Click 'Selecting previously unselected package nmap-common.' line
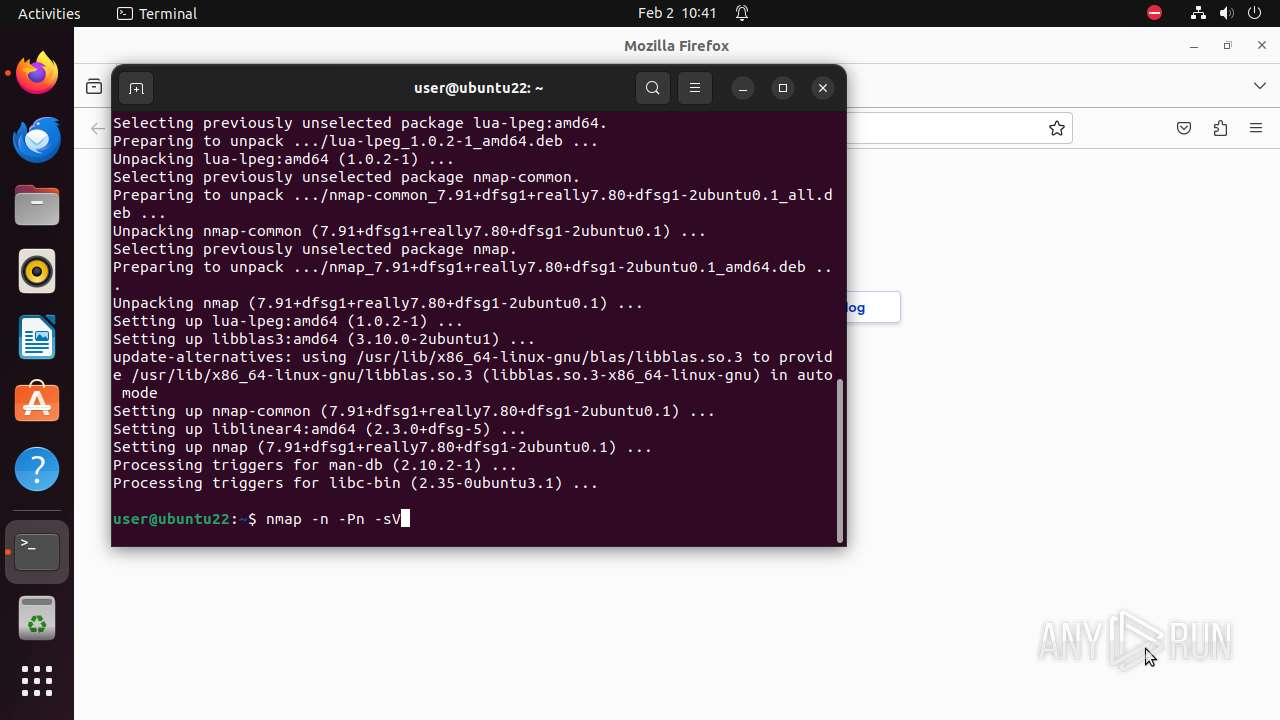Image resolution: width=1280 pixels, height=720 pixels. 346,177
